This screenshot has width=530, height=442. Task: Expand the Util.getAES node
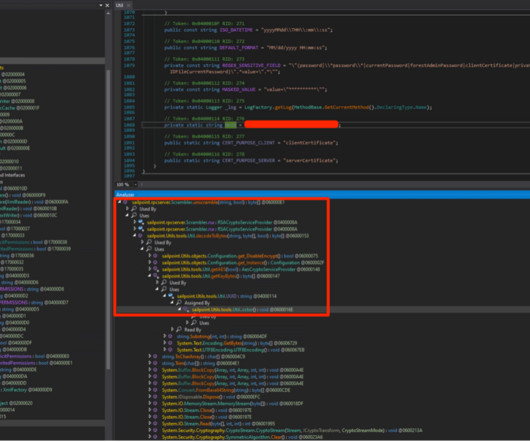150,269
